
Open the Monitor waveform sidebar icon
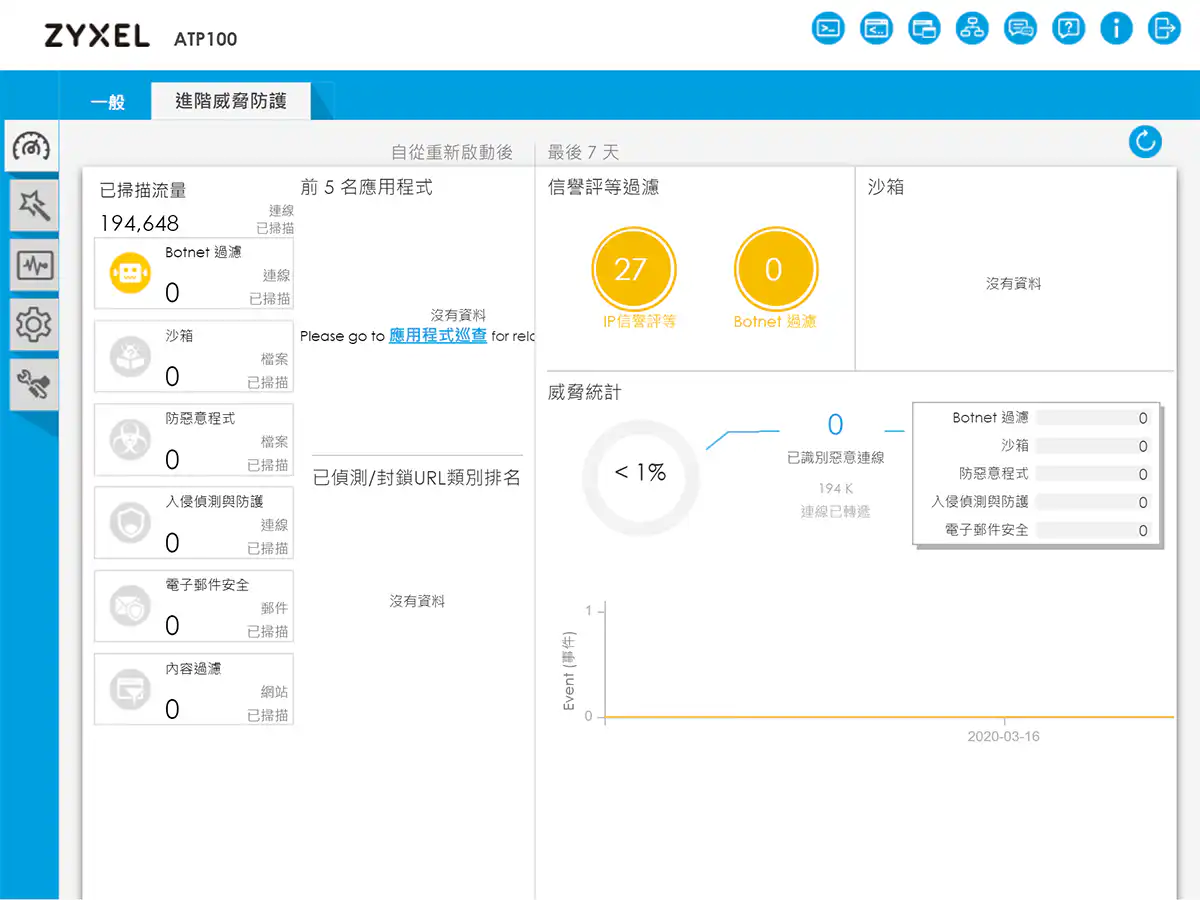pyautogui.click(x=33, y=266)
